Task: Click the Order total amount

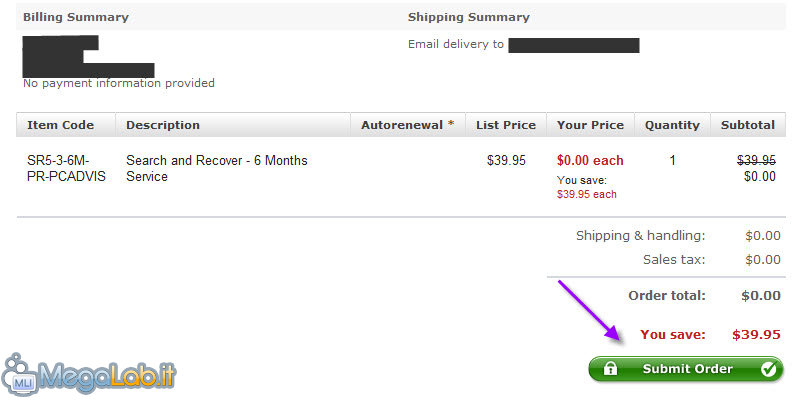Action: [x=761, y=296]
